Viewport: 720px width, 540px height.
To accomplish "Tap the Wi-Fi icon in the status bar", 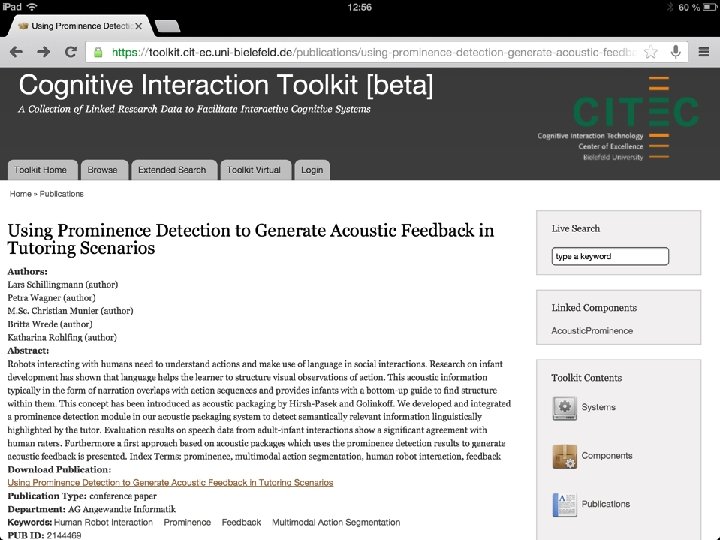I will [x=32, y=7].
